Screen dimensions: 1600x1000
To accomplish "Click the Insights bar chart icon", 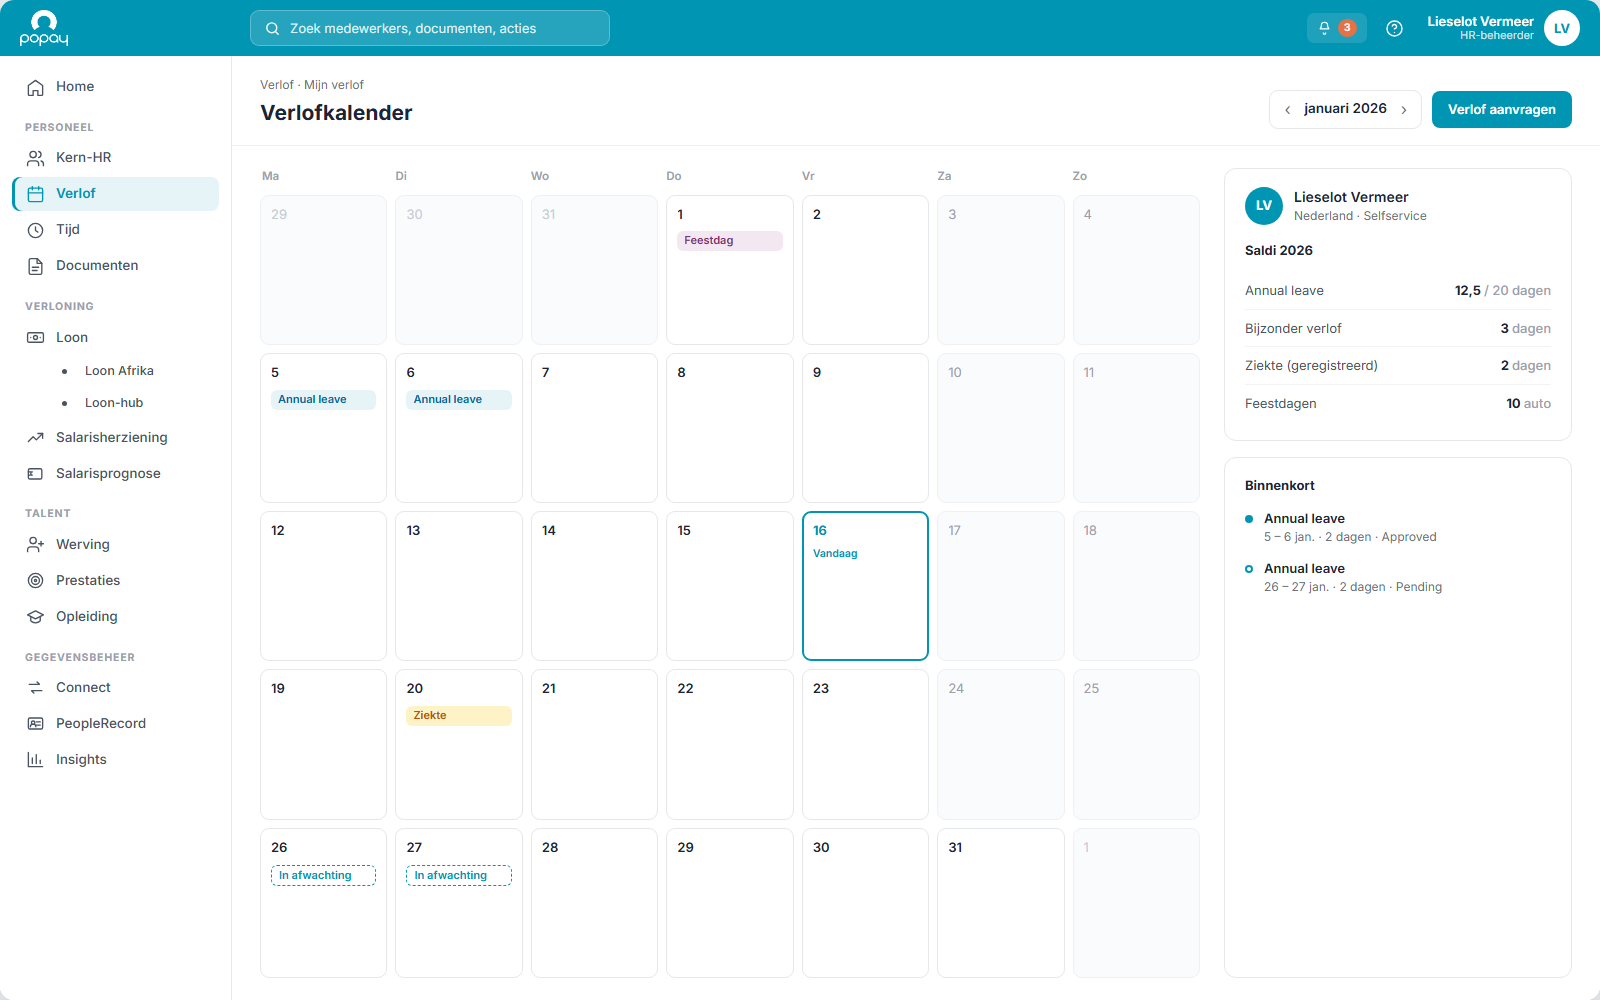I will (36, 760).
